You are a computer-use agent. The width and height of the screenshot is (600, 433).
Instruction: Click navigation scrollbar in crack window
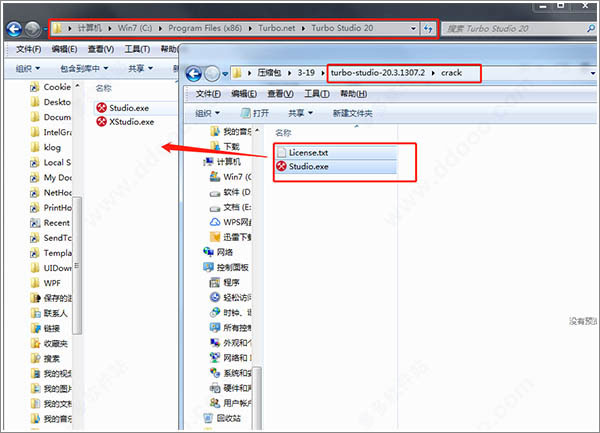[258, 398]
